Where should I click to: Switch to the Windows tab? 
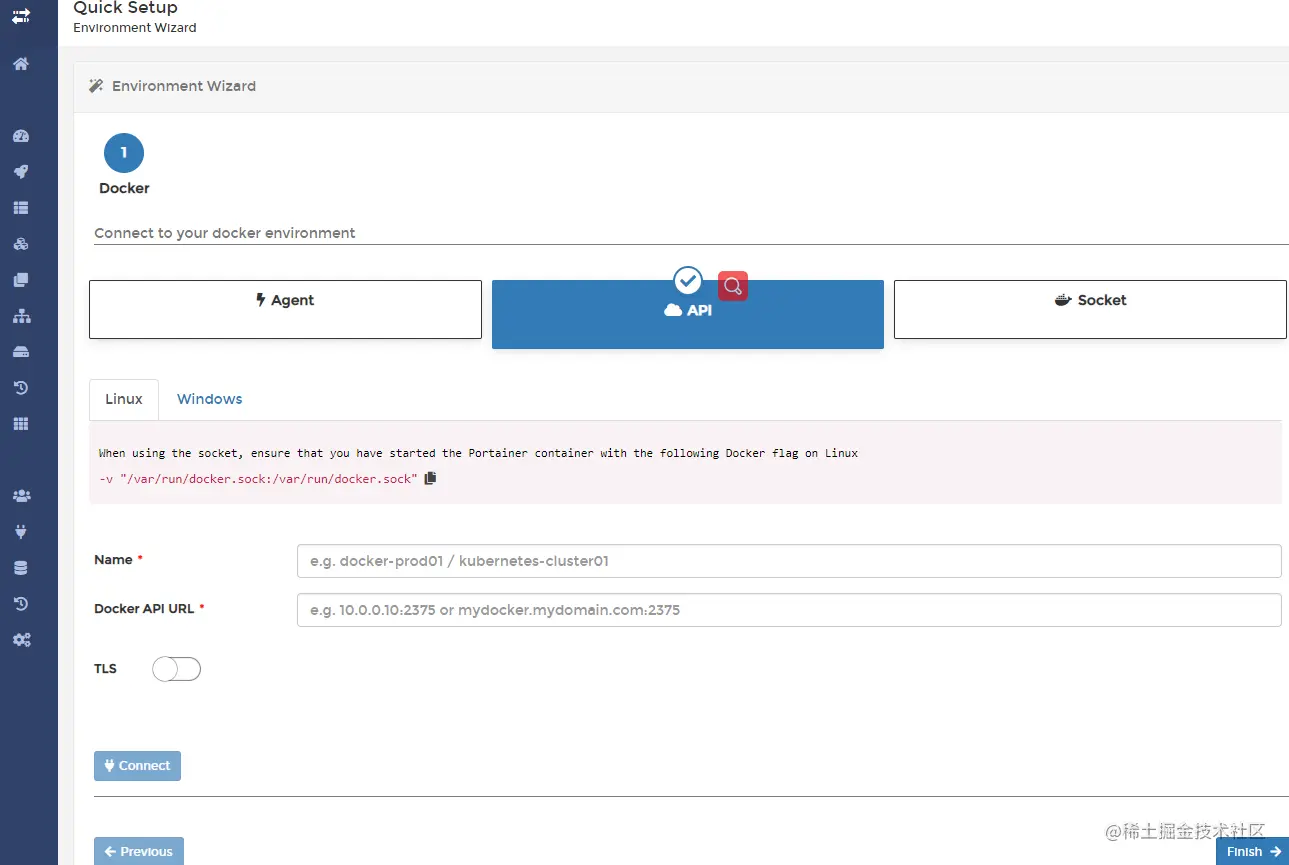[210, 399]
